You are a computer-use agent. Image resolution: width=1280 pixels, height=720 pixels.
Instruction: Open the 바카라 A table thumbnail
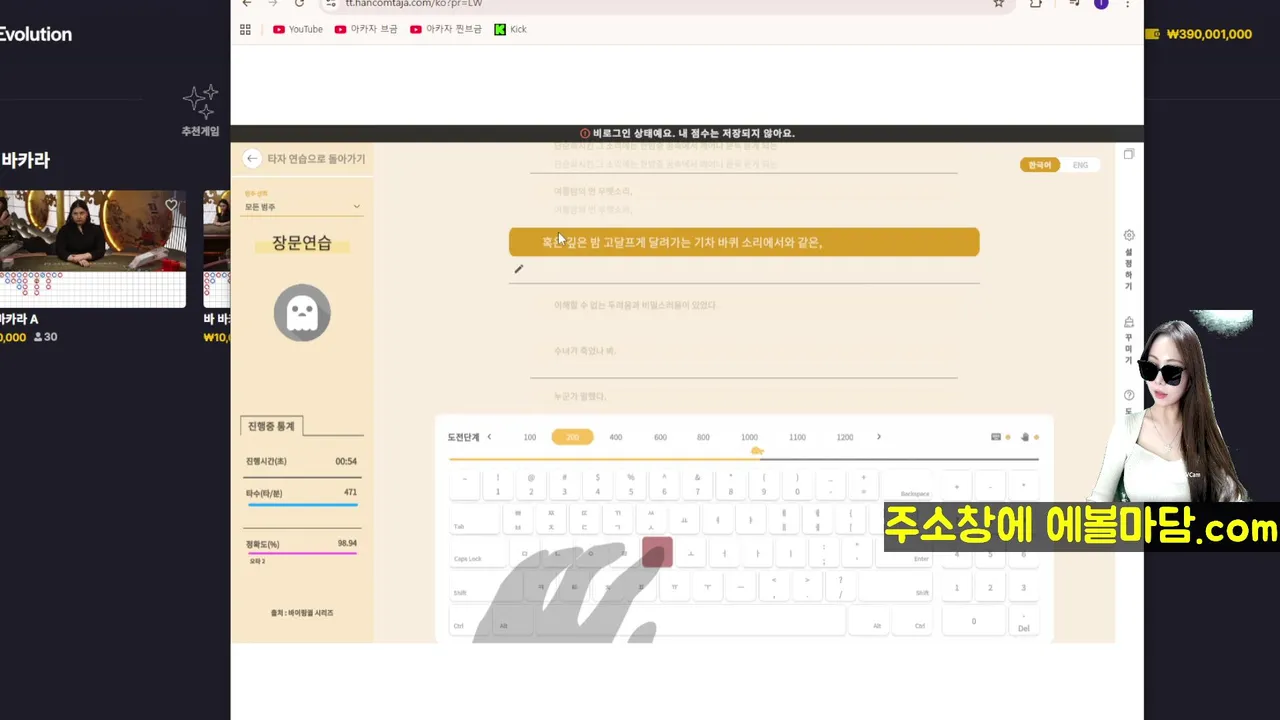pos(92,249)
